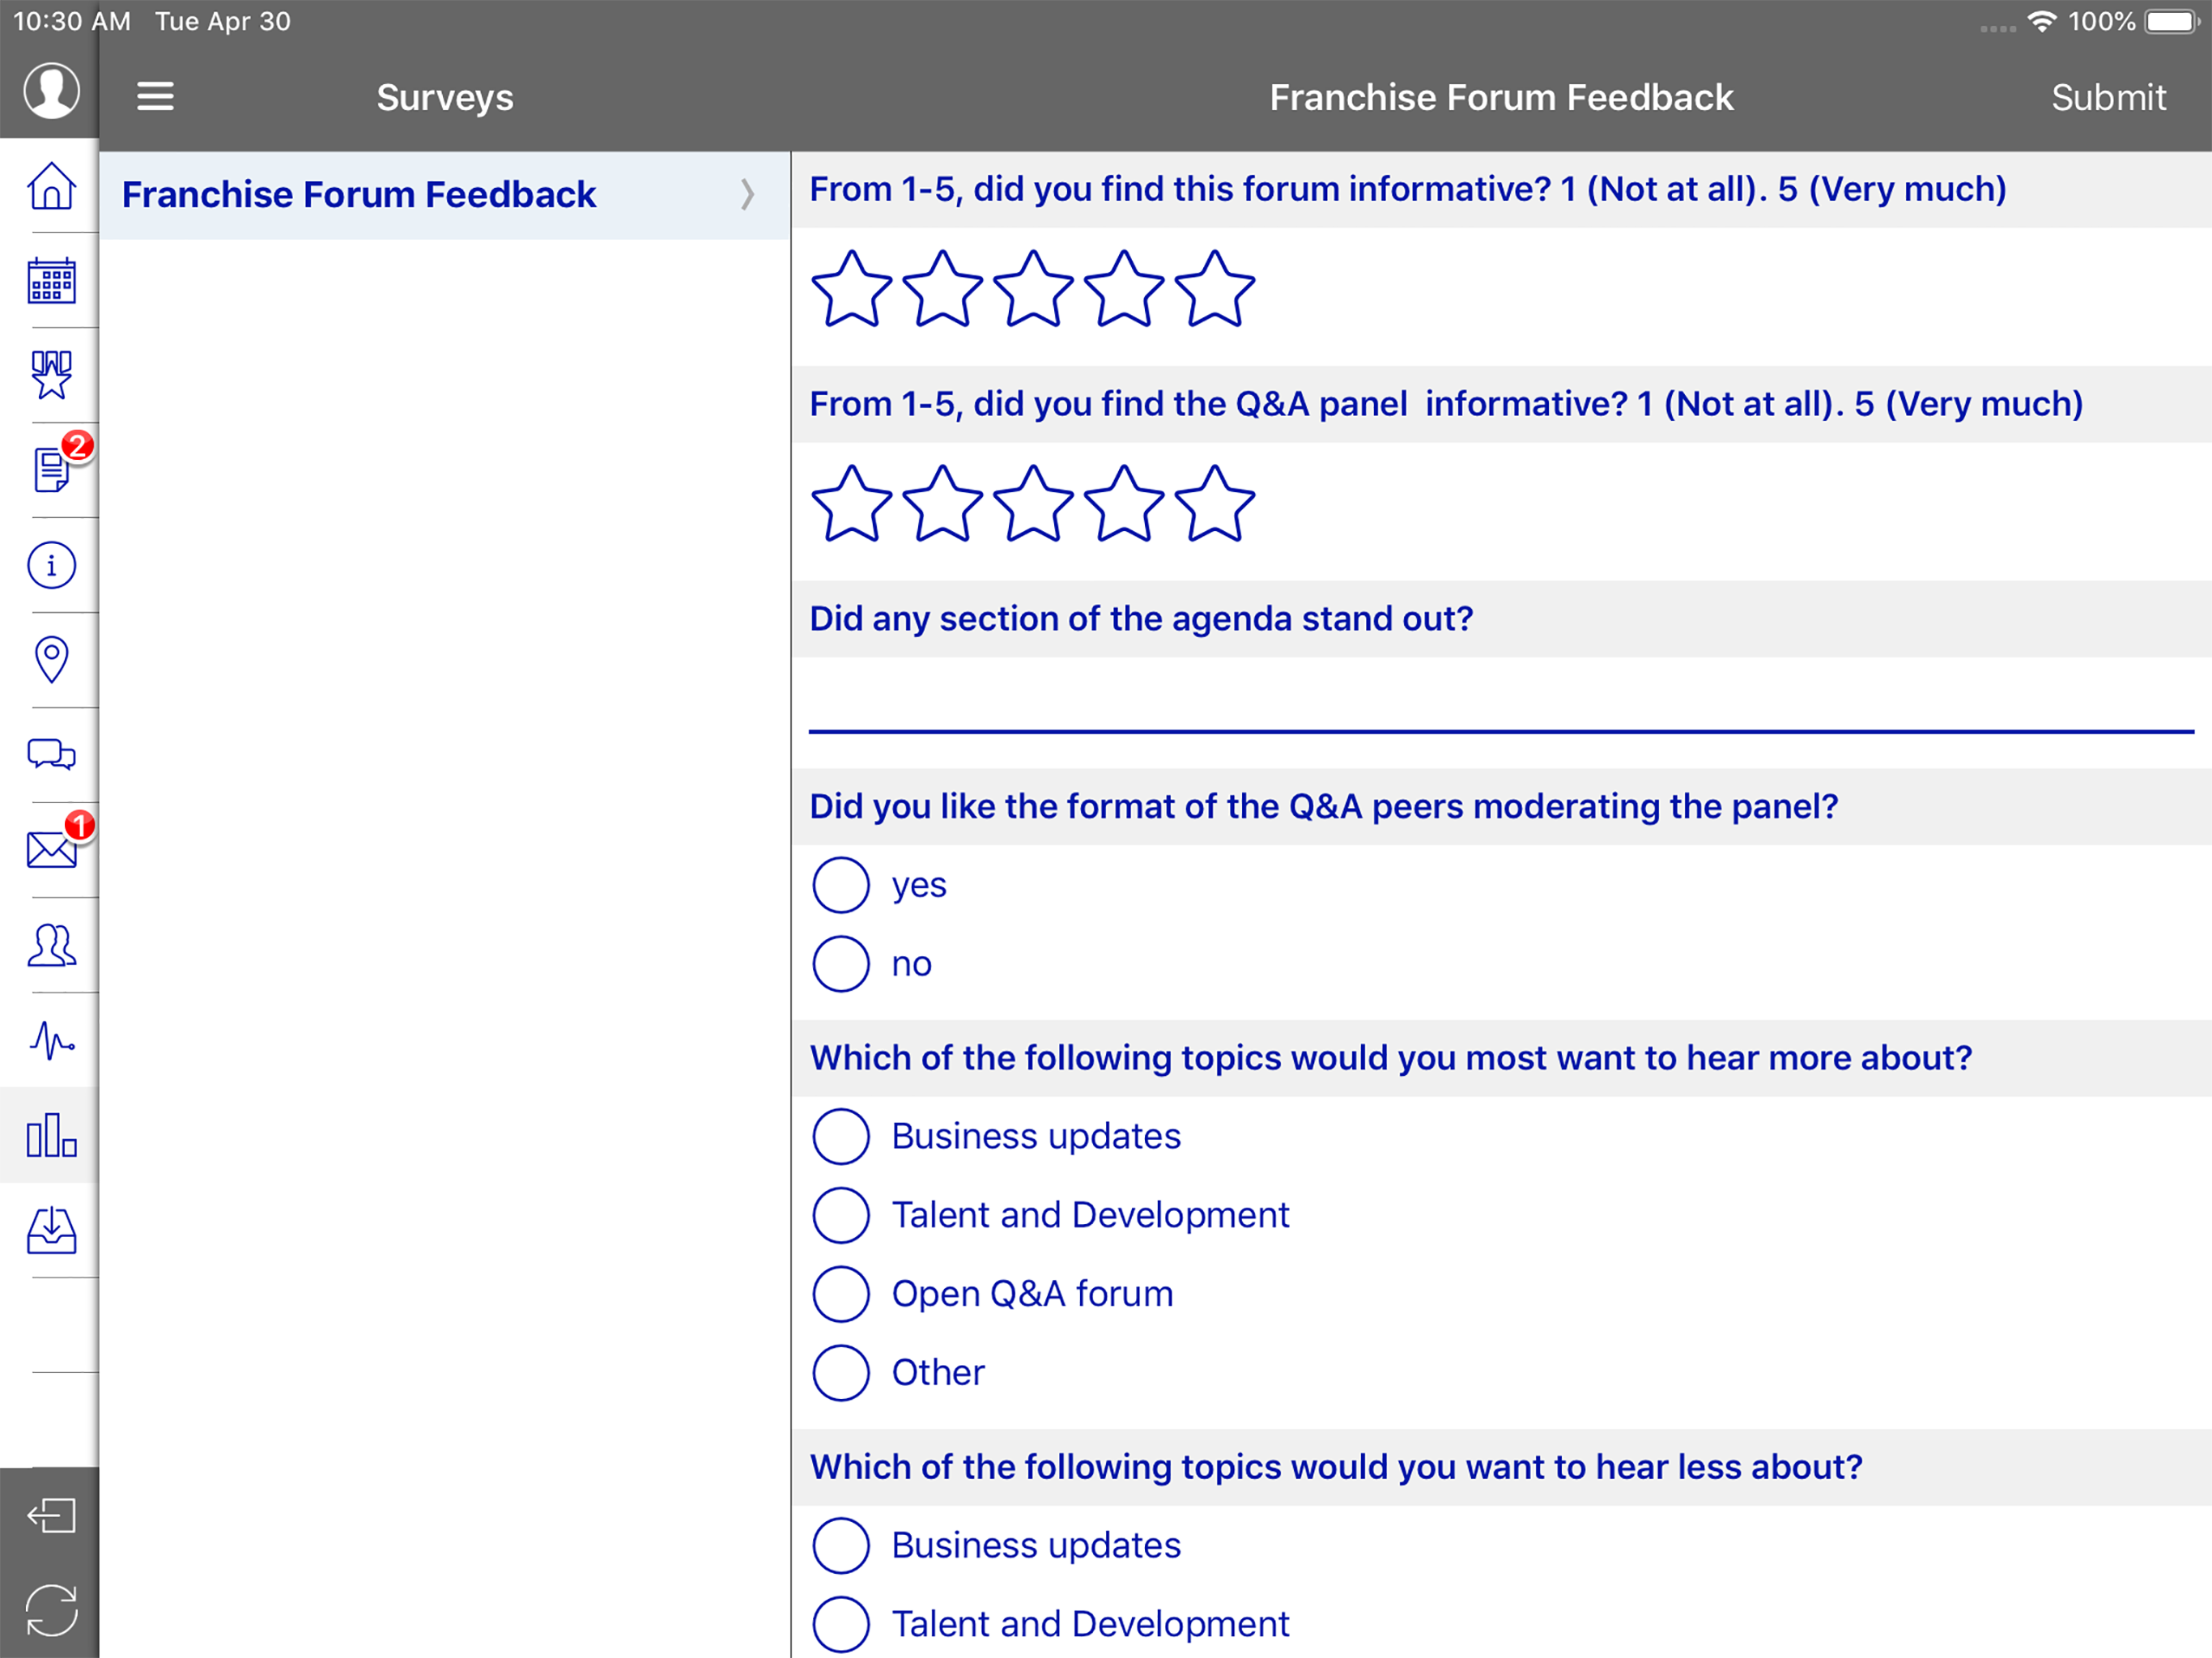2212x1658 pixels.
Task: Tap the Submit button
Action: click(2108, 97)
